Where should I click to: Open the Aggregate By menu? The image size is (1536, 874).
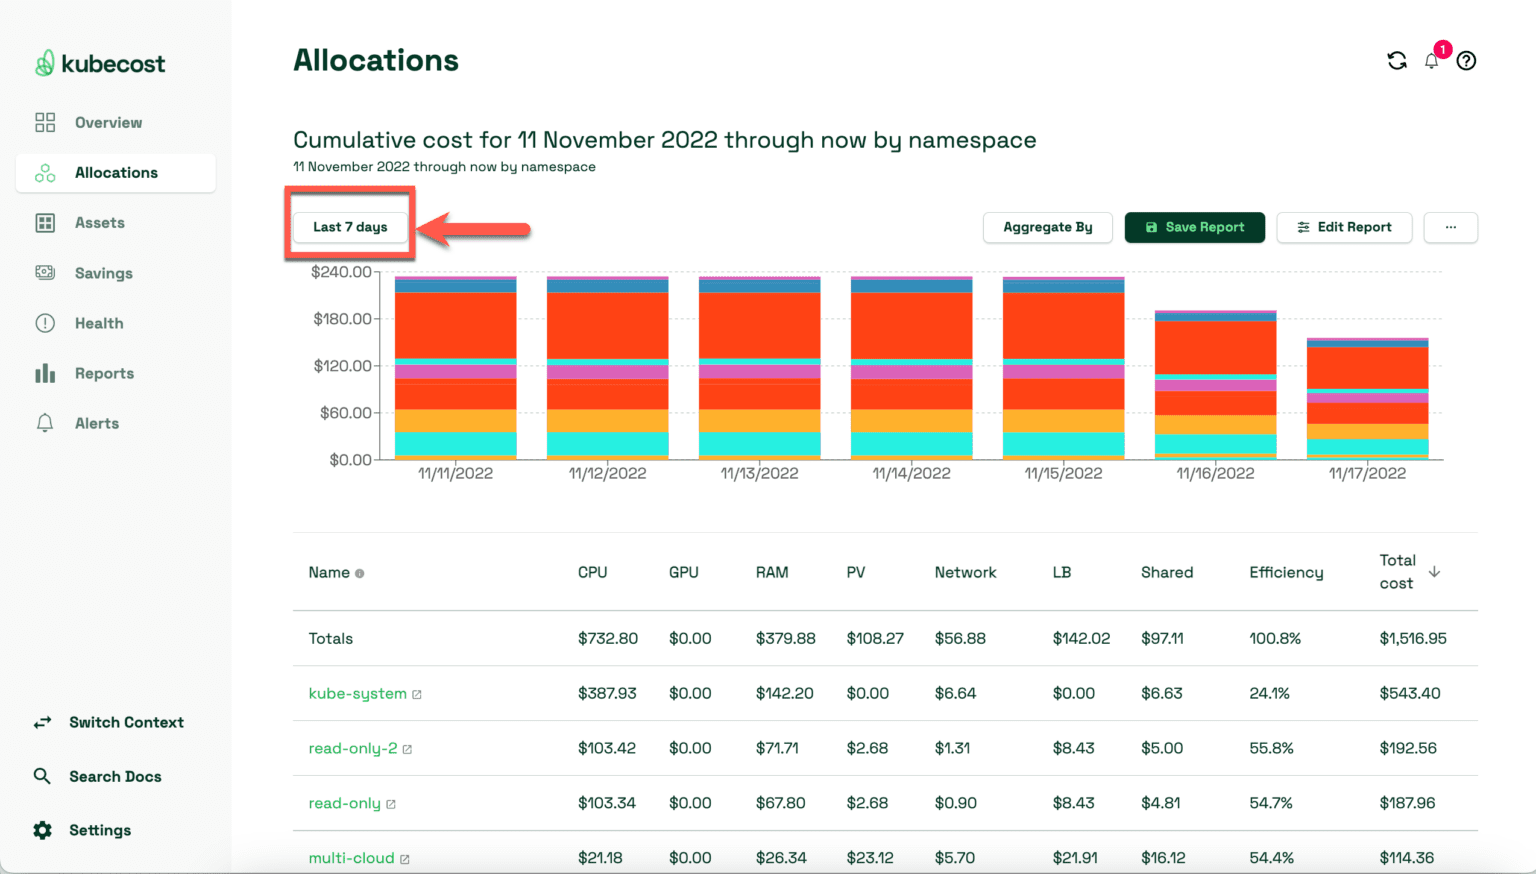[1047, 227]
